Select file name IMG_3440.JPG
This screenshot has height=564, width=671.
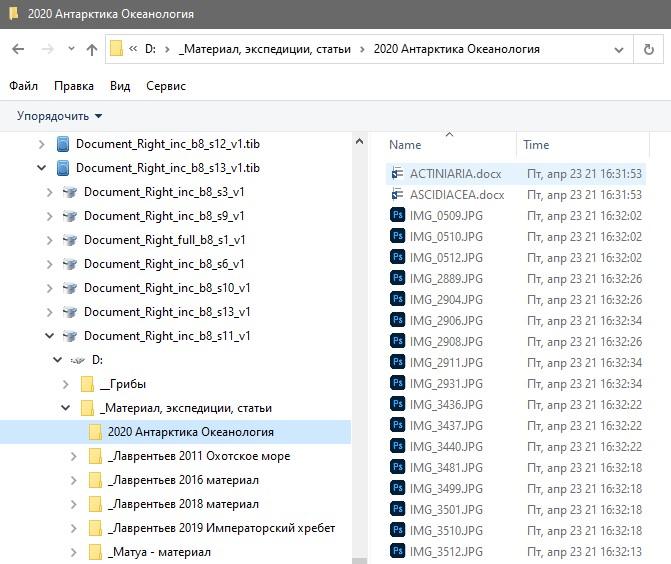coord(446,447)
